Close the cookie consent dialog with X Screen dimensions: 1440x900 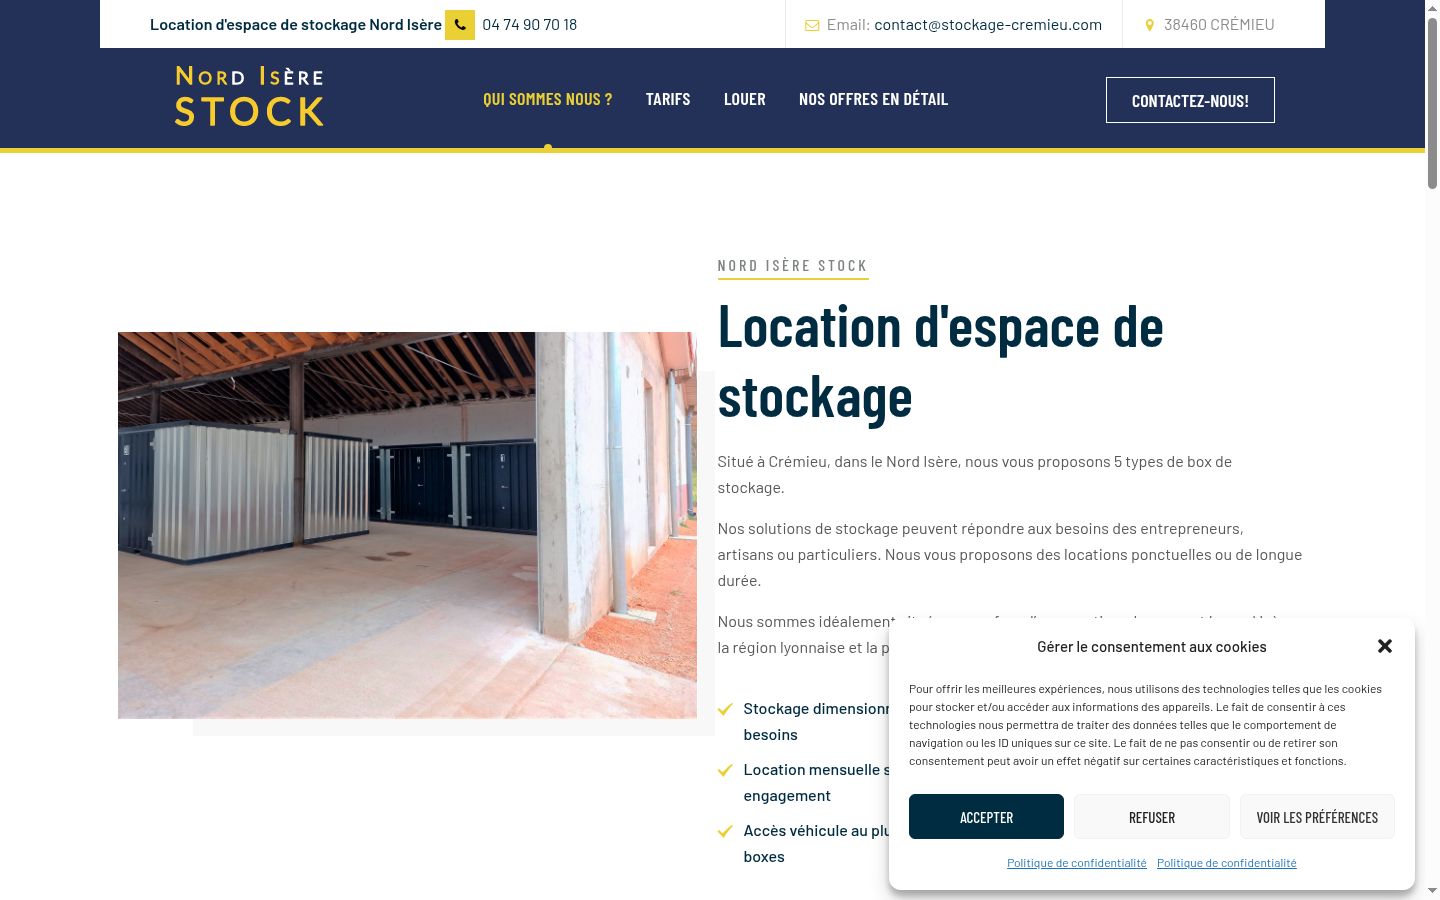pos(1385,646)
